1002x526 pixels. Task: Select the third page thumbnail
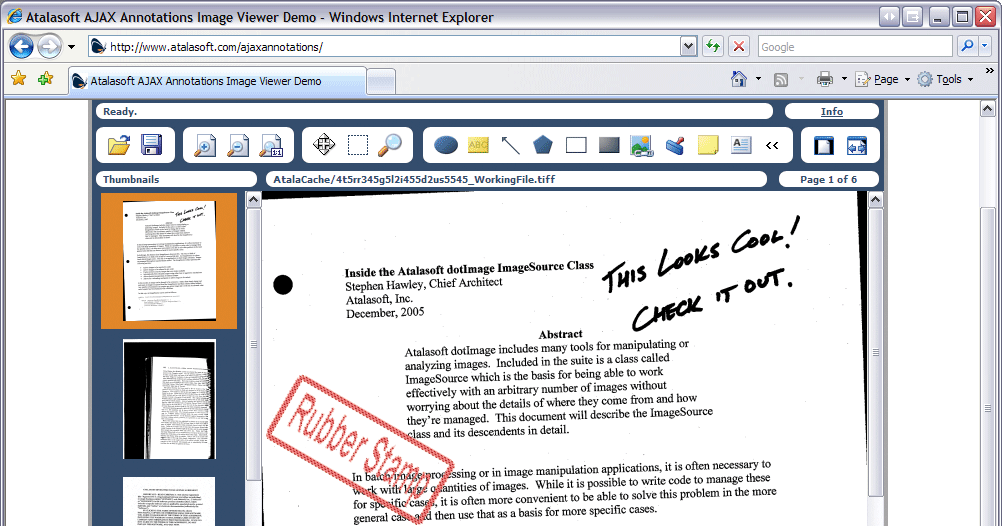pos(169,501)
